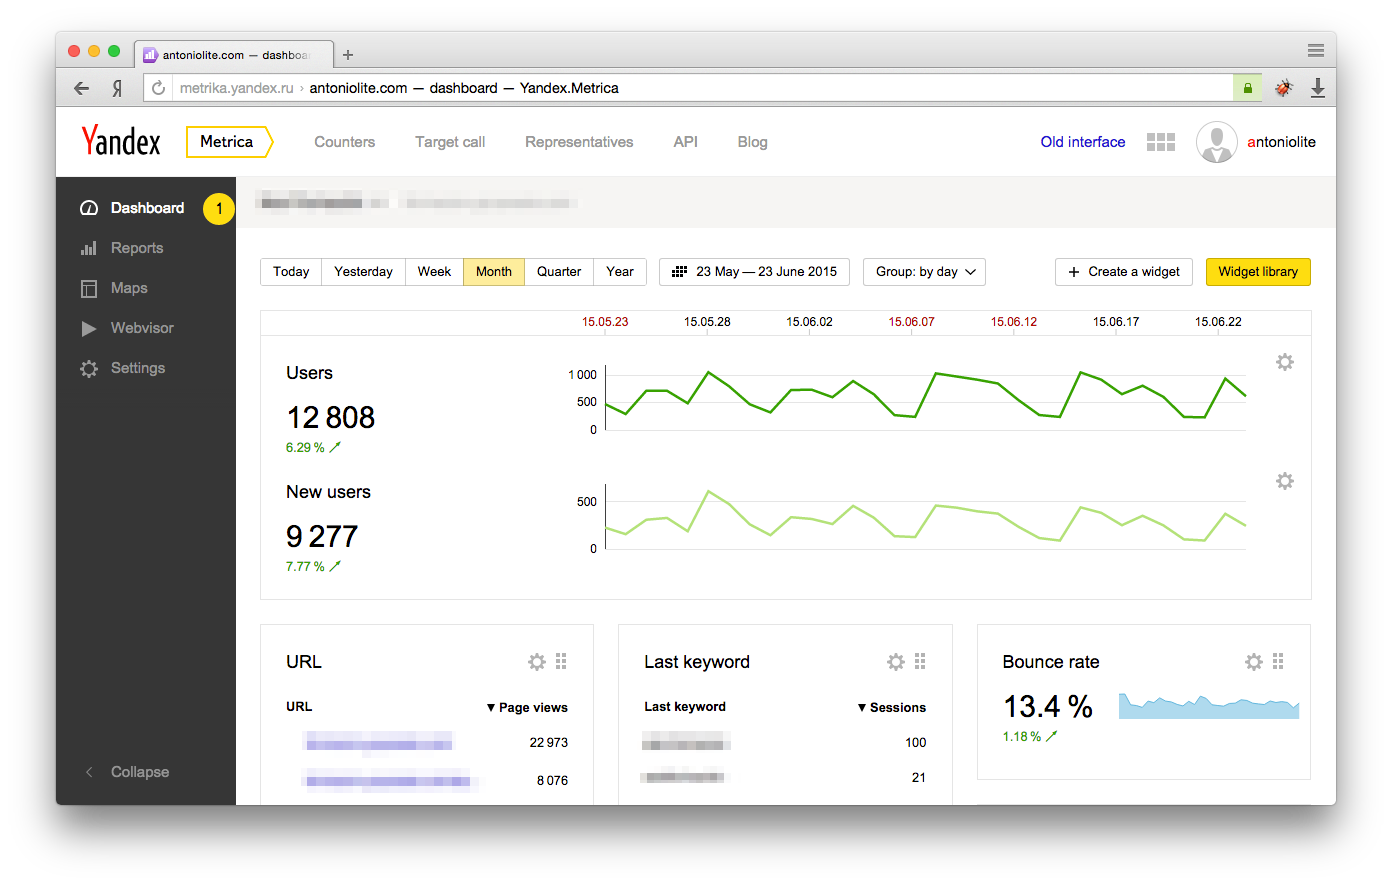Open browser downloads arrow icon
This screenshot has width=1392, height=885.
click(1318, 88)
